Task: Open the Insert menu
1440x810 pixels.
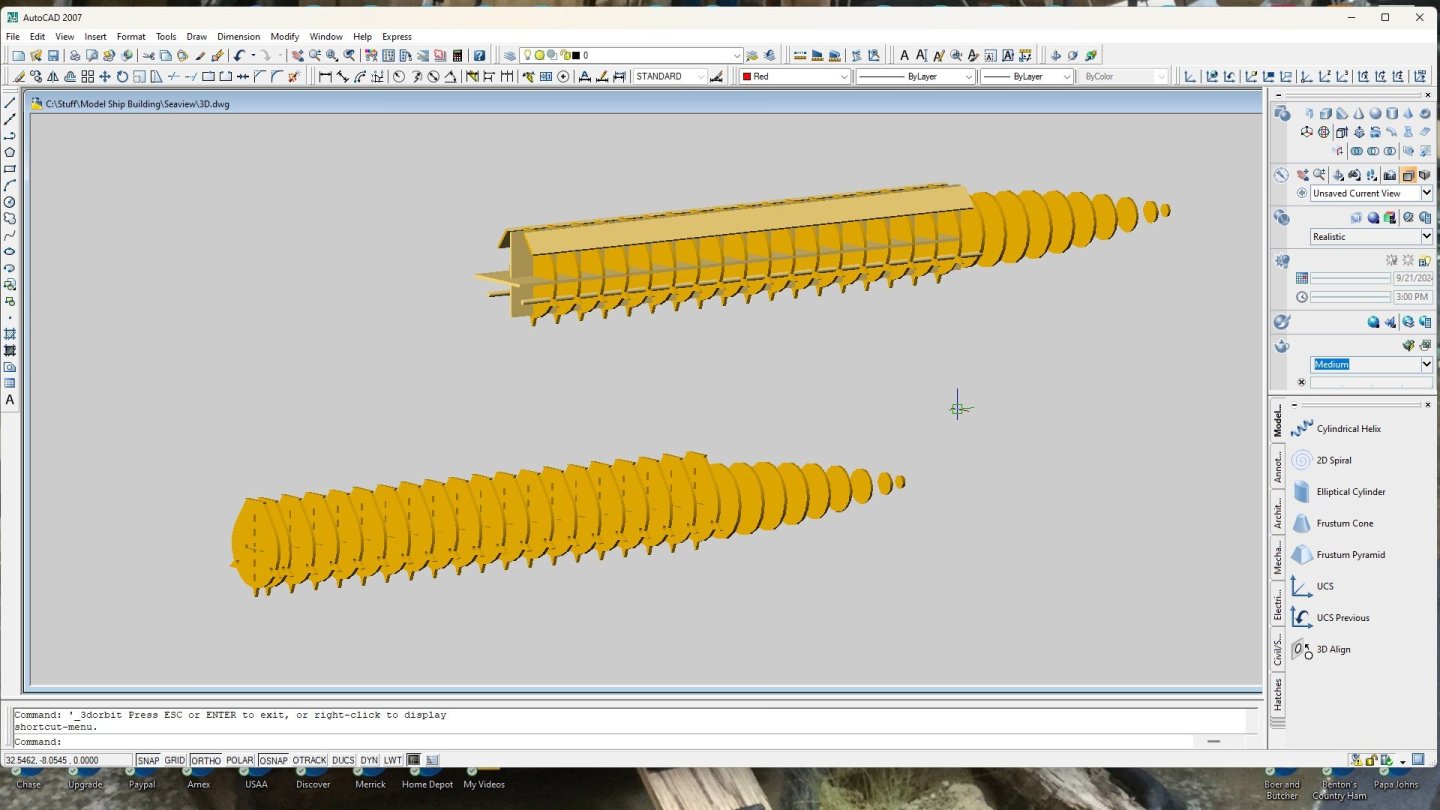Action: (x=95, y=37)
